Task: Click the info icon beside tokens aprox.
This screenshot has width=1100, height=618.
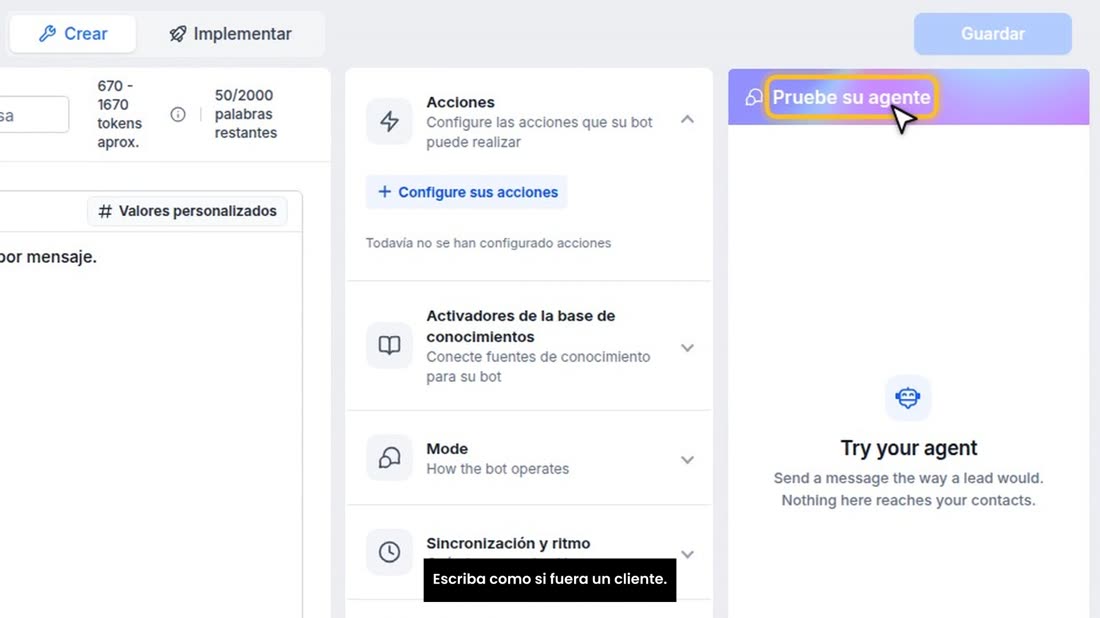Action: (x=178, y=114)
